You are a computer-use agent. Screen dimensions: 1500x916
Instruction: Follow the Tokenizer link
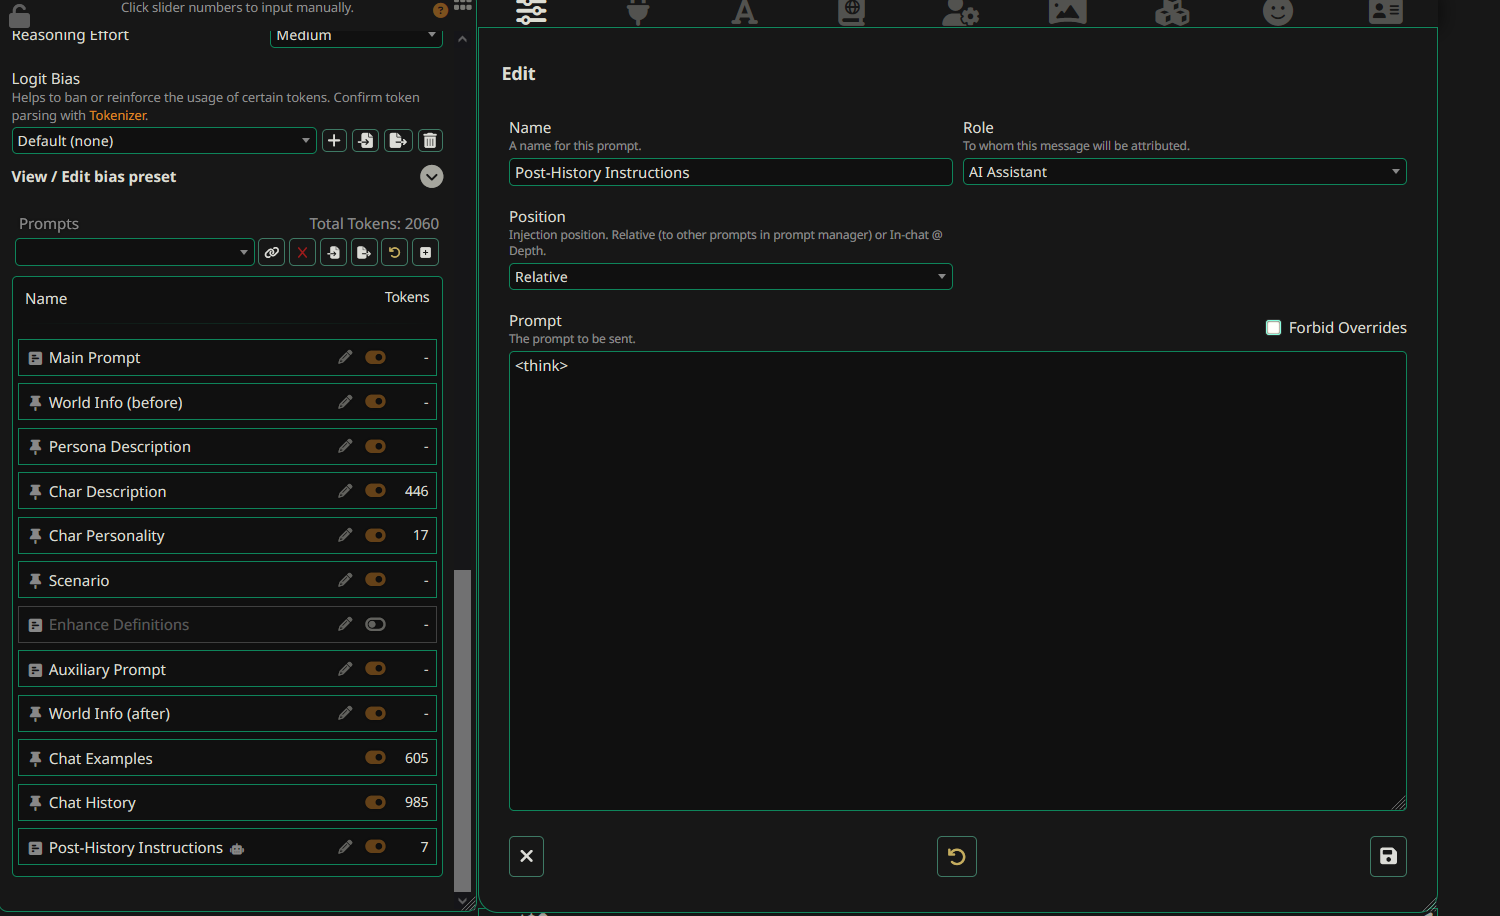tap(118, 115)
